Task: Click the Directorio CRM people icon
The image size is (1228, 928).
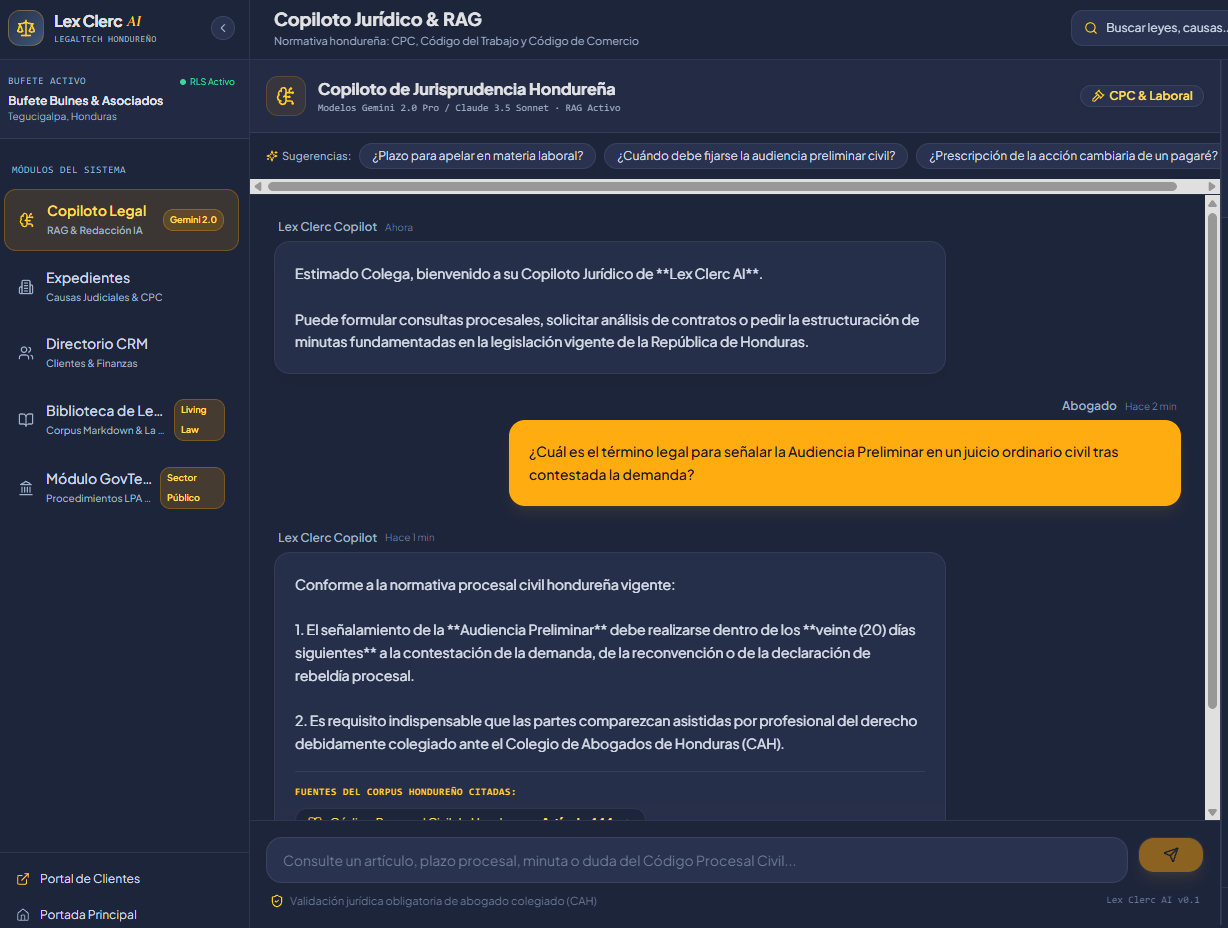Action: pos(26,353)
